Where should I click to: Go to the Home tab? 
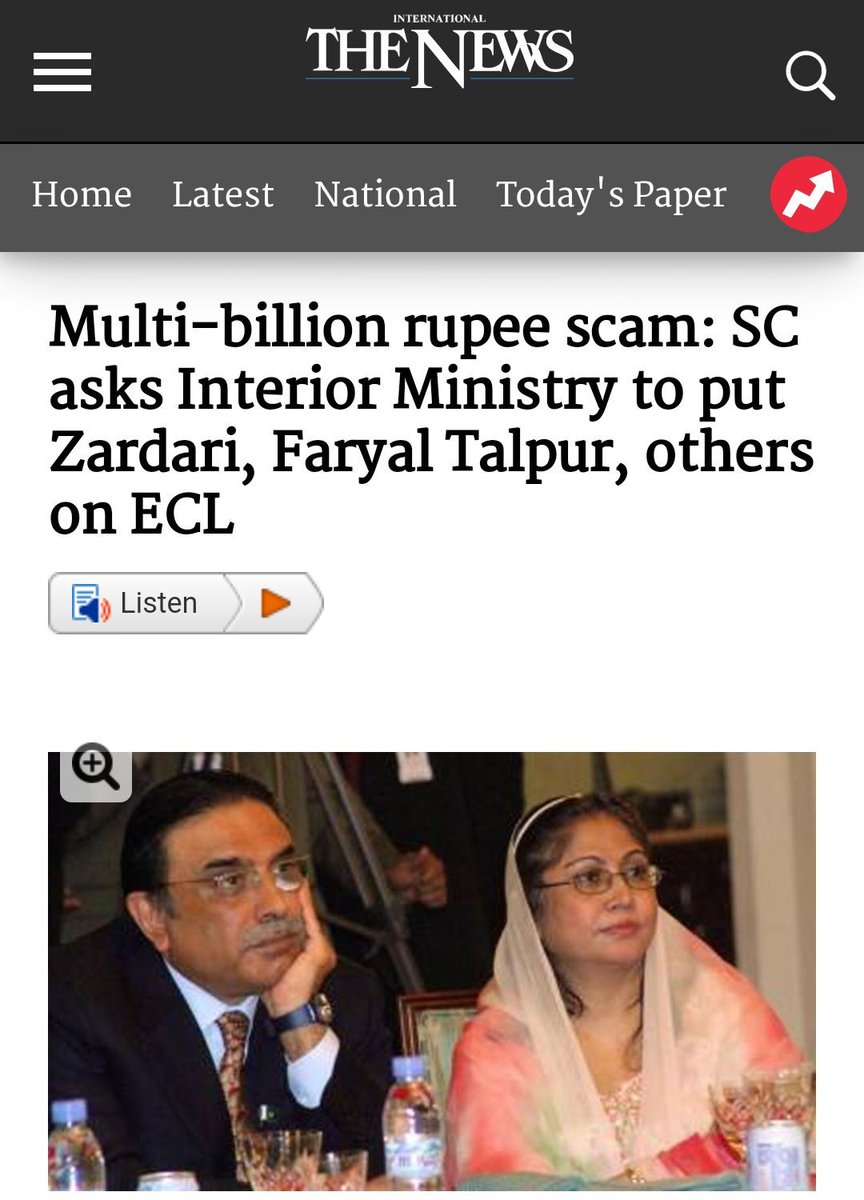click(x=81, y=194)
